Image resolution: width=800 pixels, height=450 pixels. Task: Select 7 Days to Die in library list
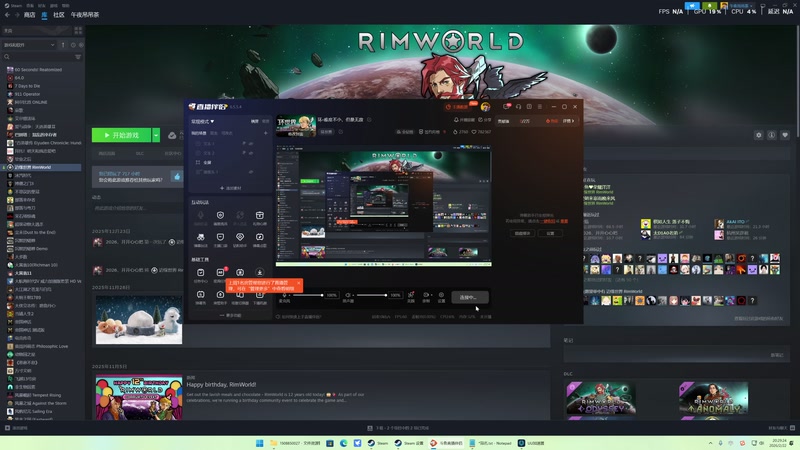click(x=27, y=86)
